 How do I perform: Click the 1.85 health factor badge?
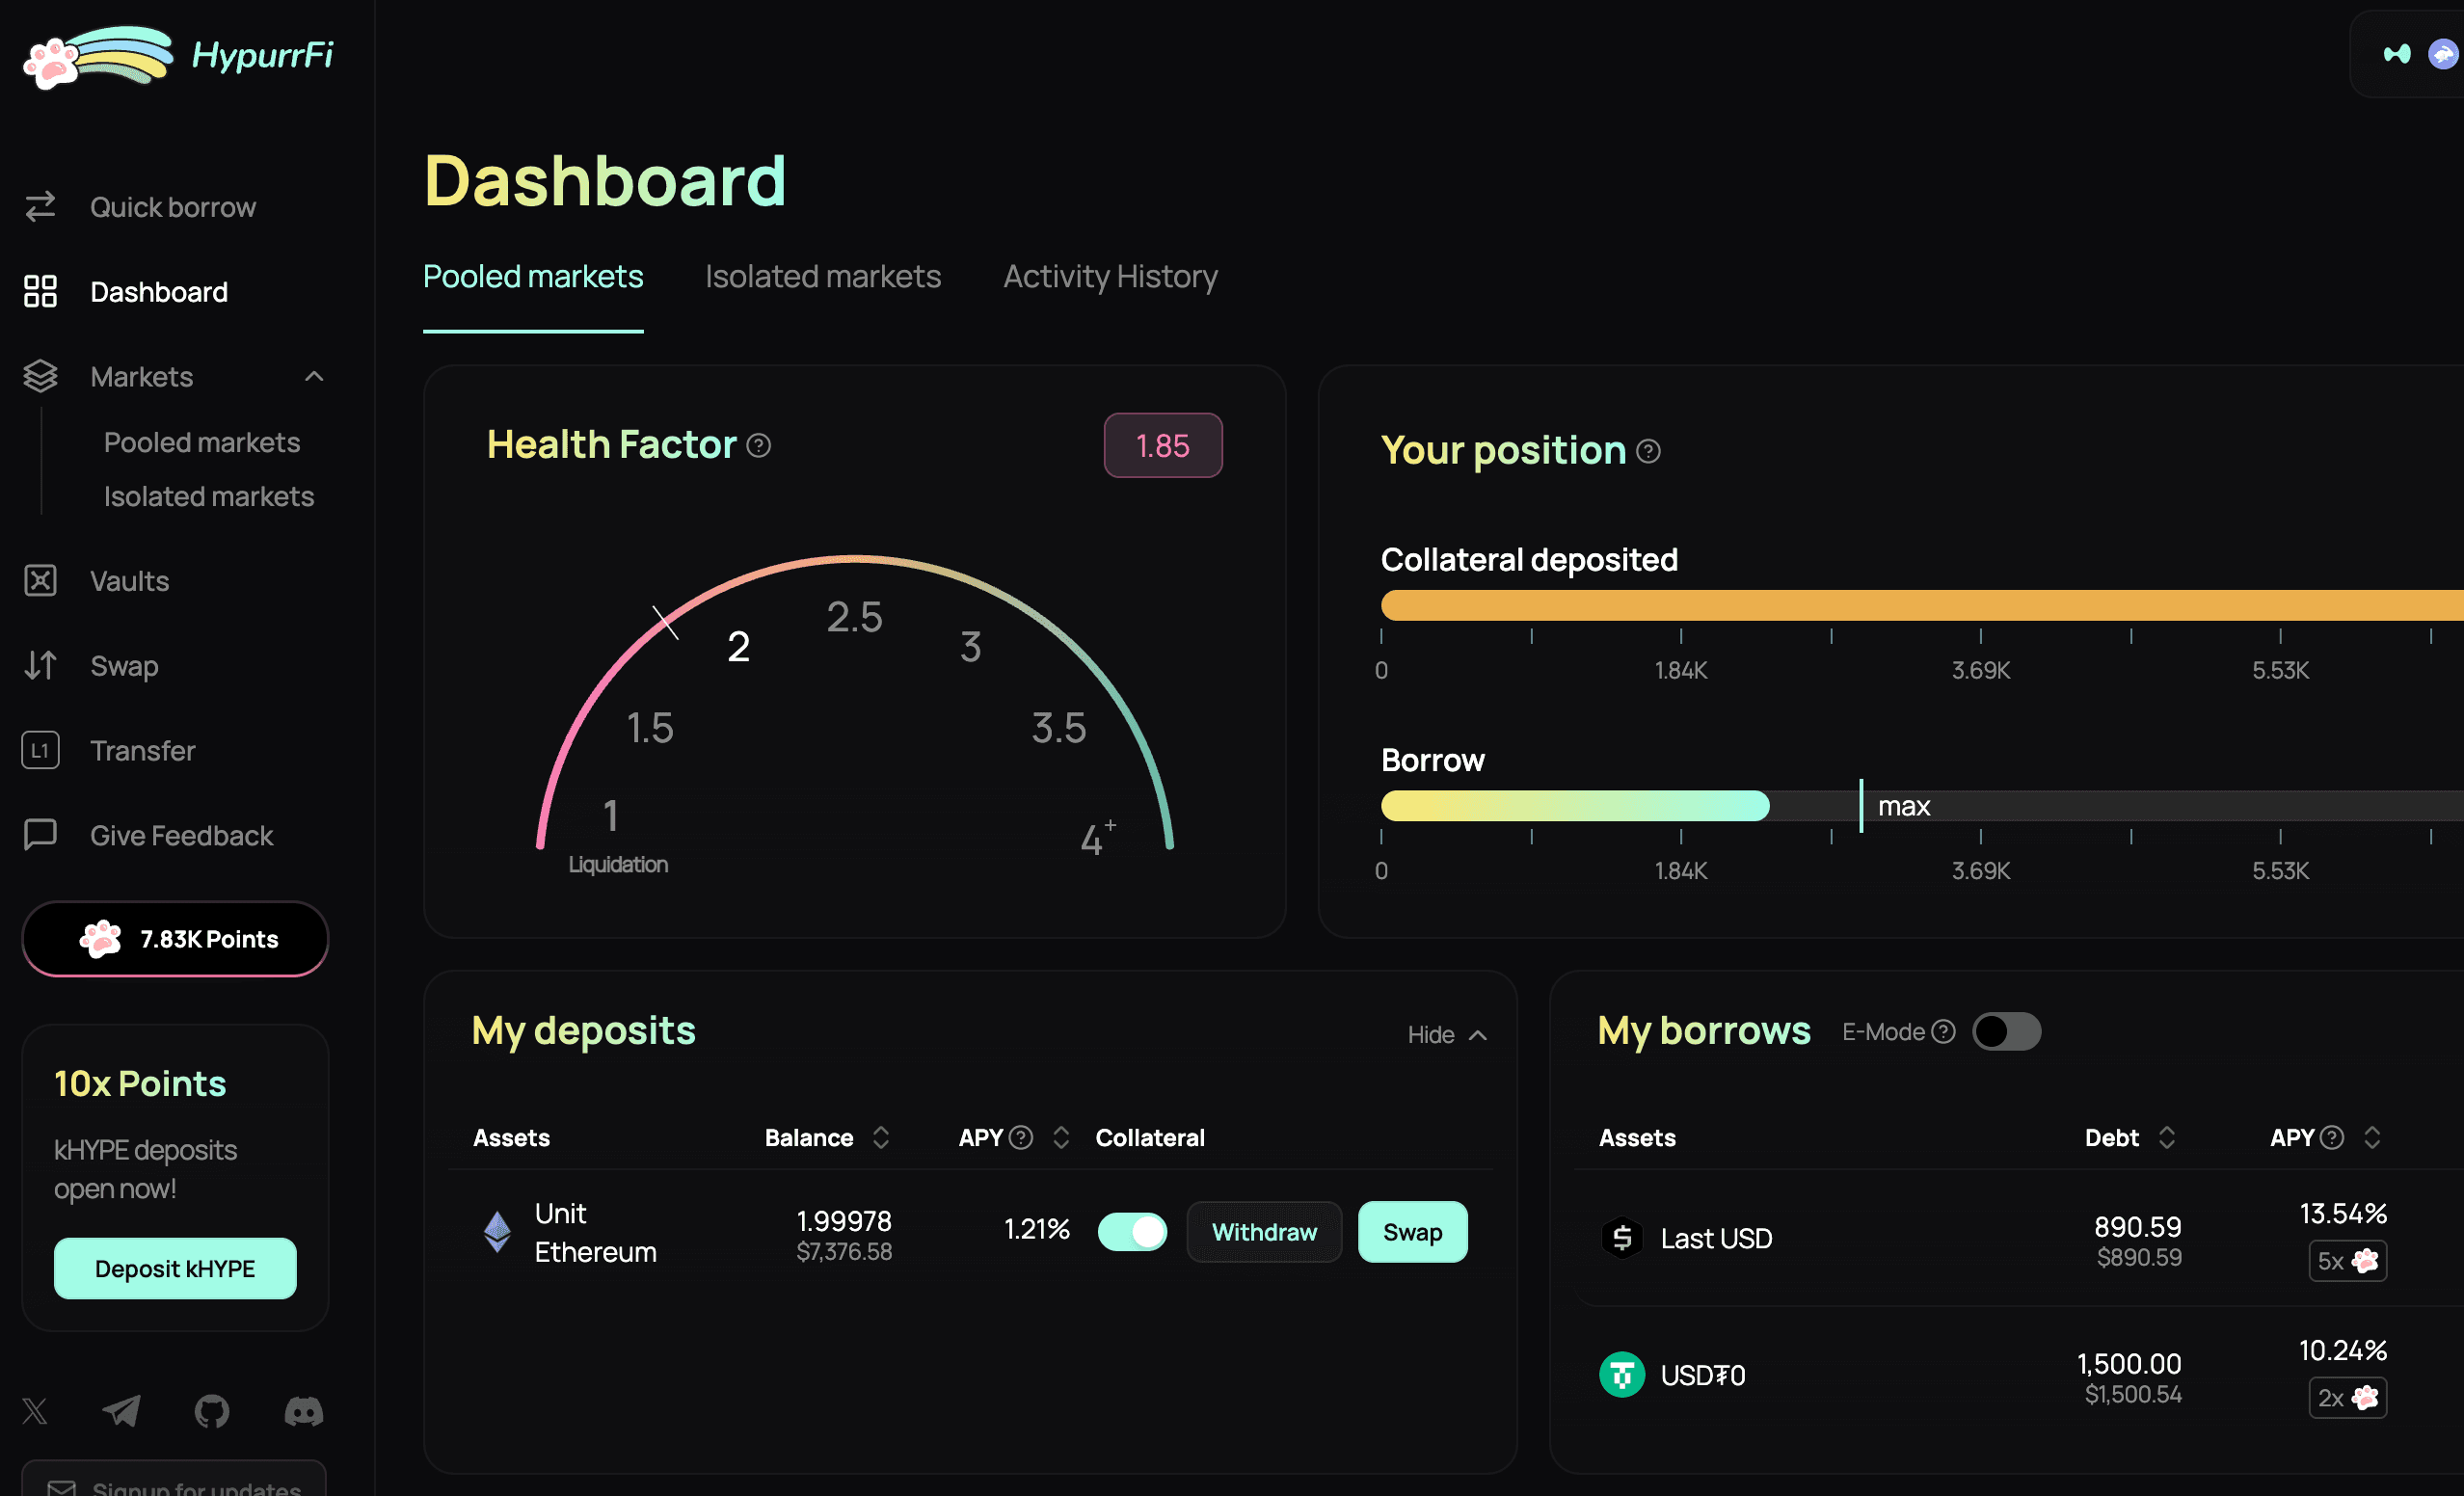tap(1163, 445)
